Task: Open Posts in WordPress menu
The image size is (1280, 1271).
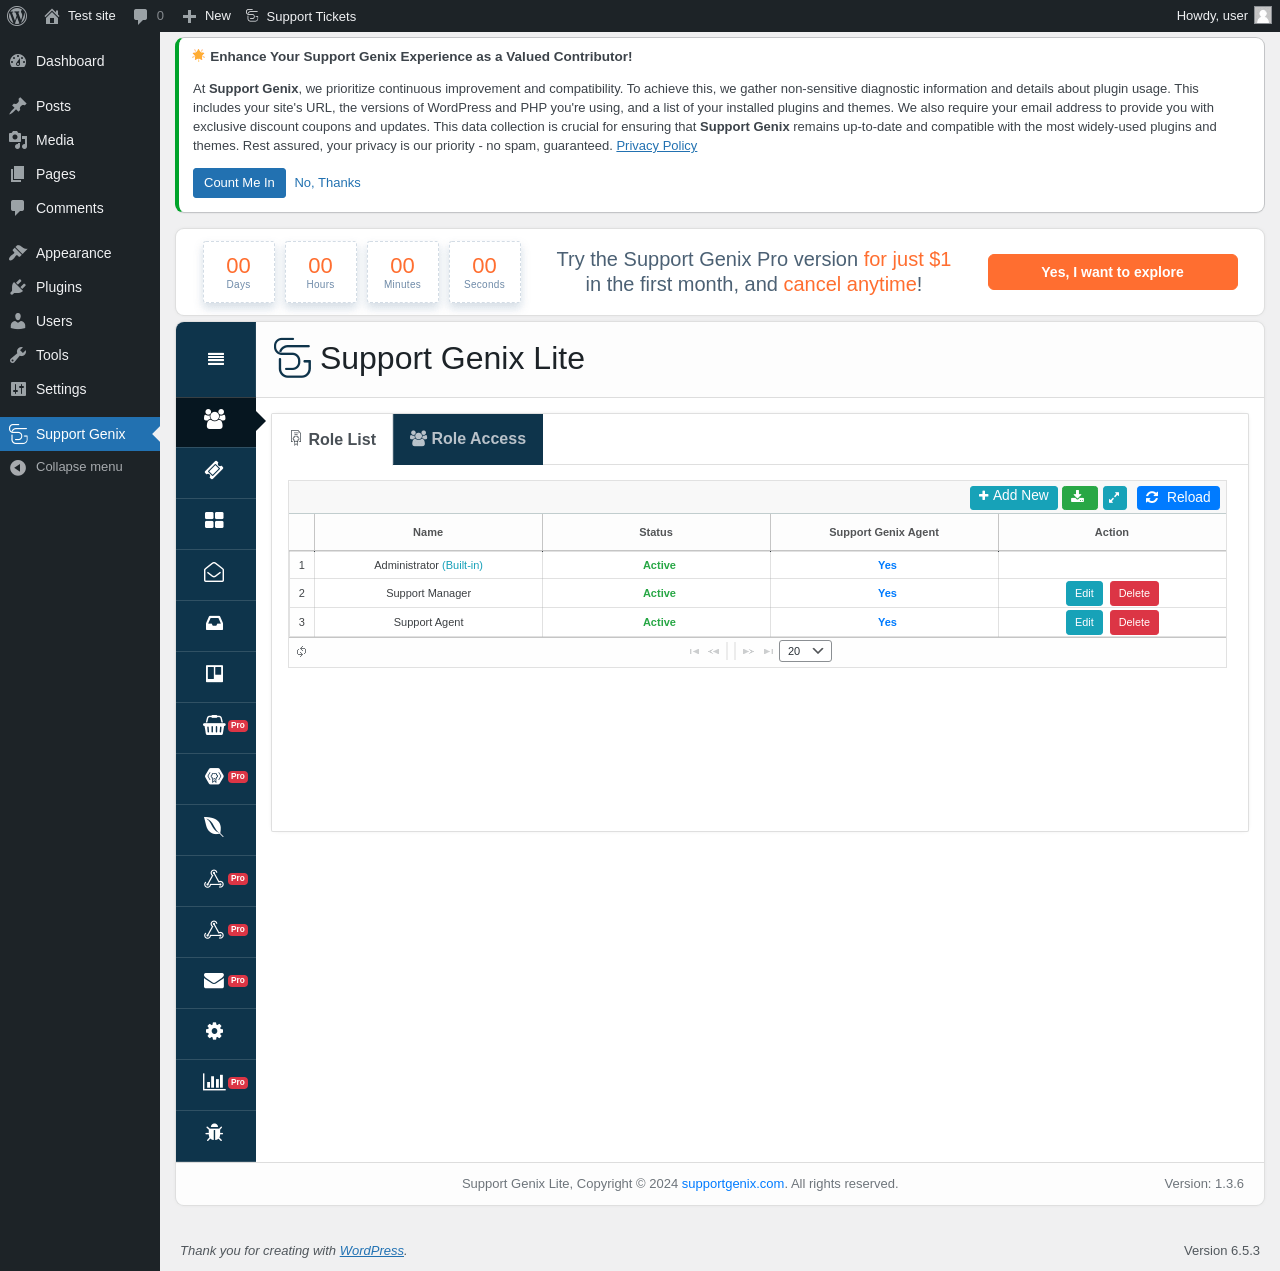Action: coord(80,106)
